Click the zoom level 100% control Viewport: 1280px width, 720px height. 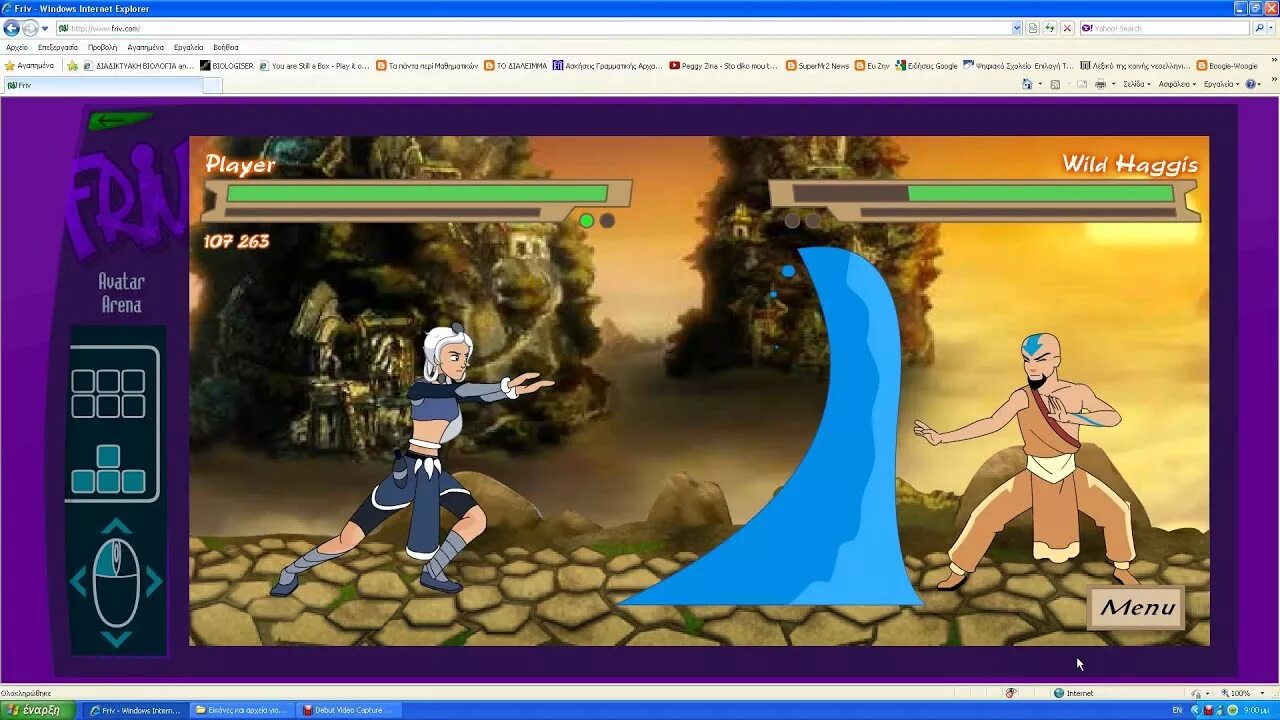tap(1245, 693)
